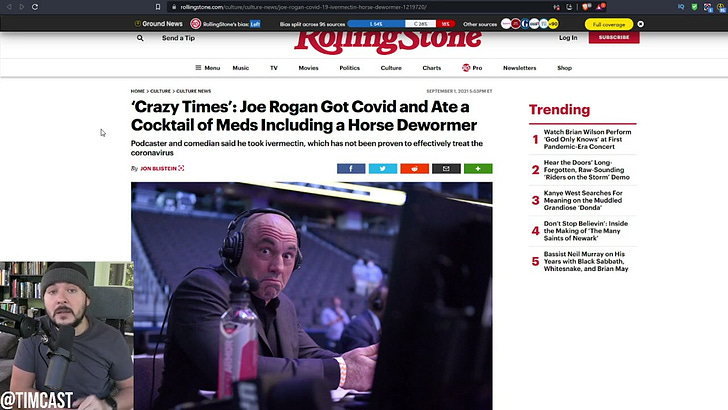This screenshot has width=728, height=410.
Task: Click the Full coverage button
Action: click(609, 24)
